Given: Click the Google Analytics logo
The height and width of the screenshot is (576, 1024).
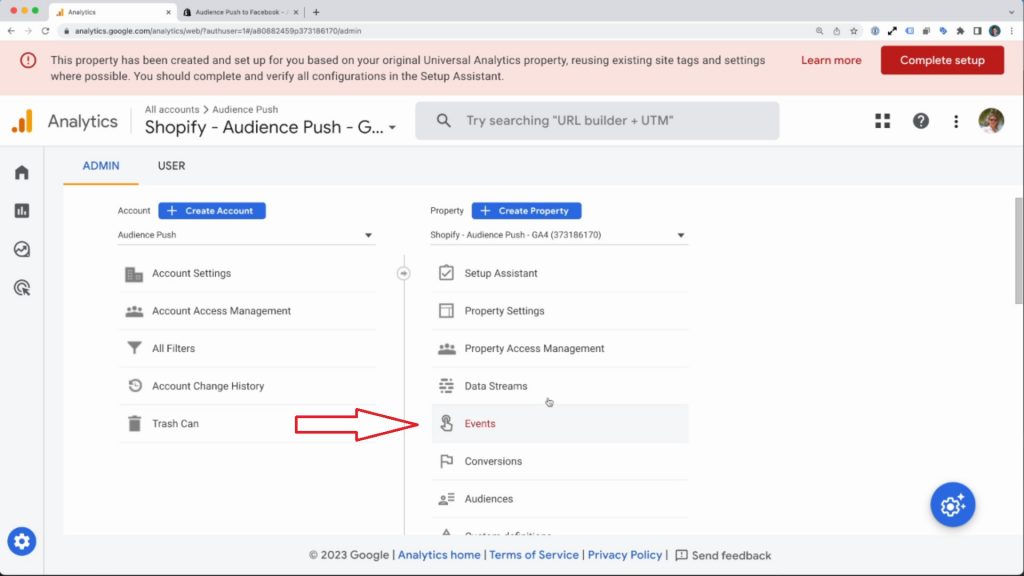Looking at the screenshot, I should click(x=22, y=121).
